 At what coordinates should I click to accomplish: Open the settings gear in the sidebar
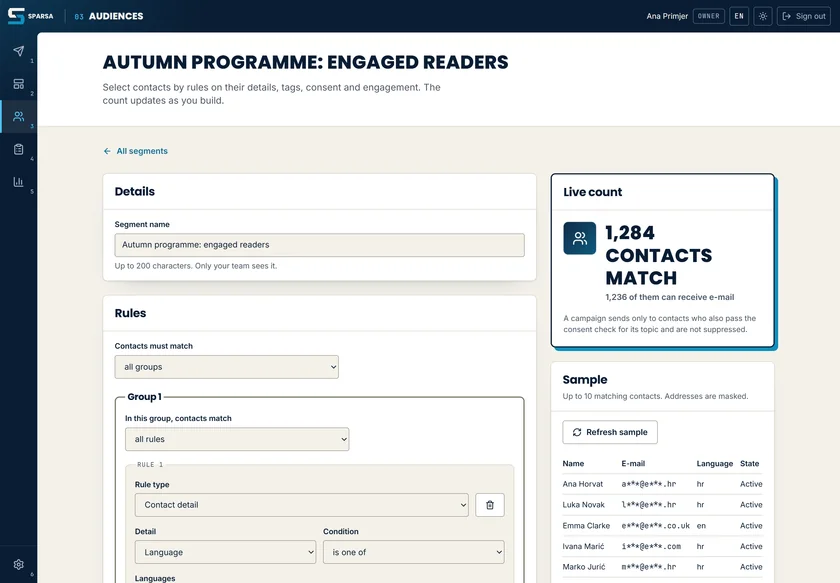click(18, 564)
